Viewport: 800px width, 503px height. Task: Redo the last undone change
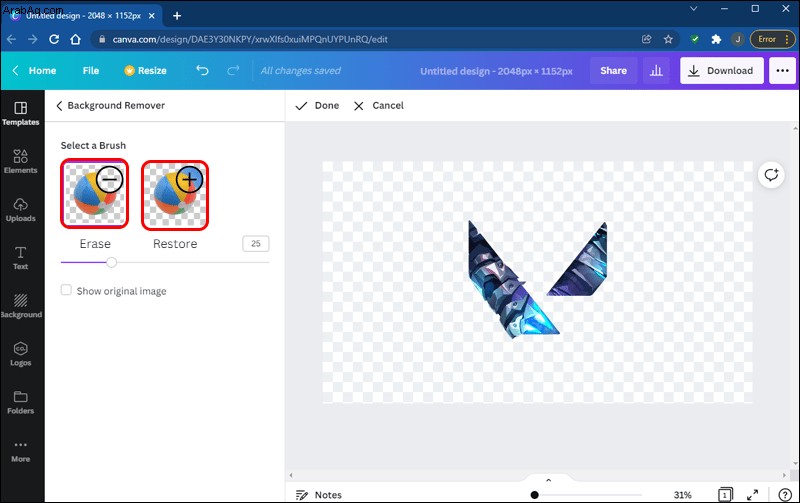[x=233, y=70]
